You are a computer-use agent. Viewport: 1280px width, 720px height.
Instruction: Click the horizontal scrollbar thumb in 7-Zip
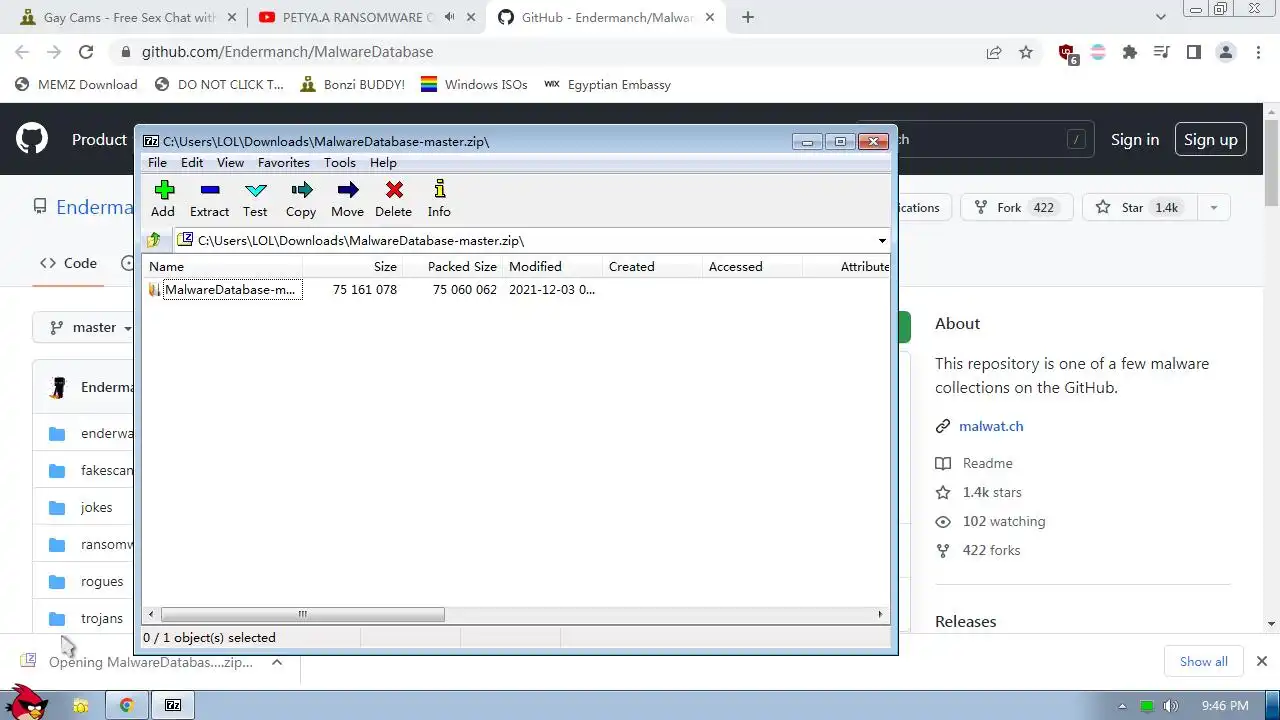(302, 614)
